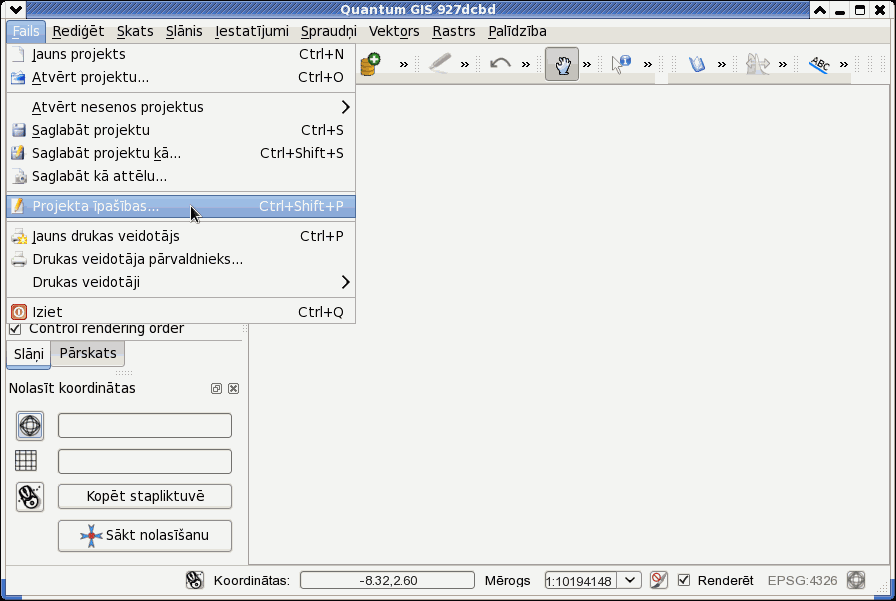Expand overflow chevron after pencil edit icon

pos(465,65)
